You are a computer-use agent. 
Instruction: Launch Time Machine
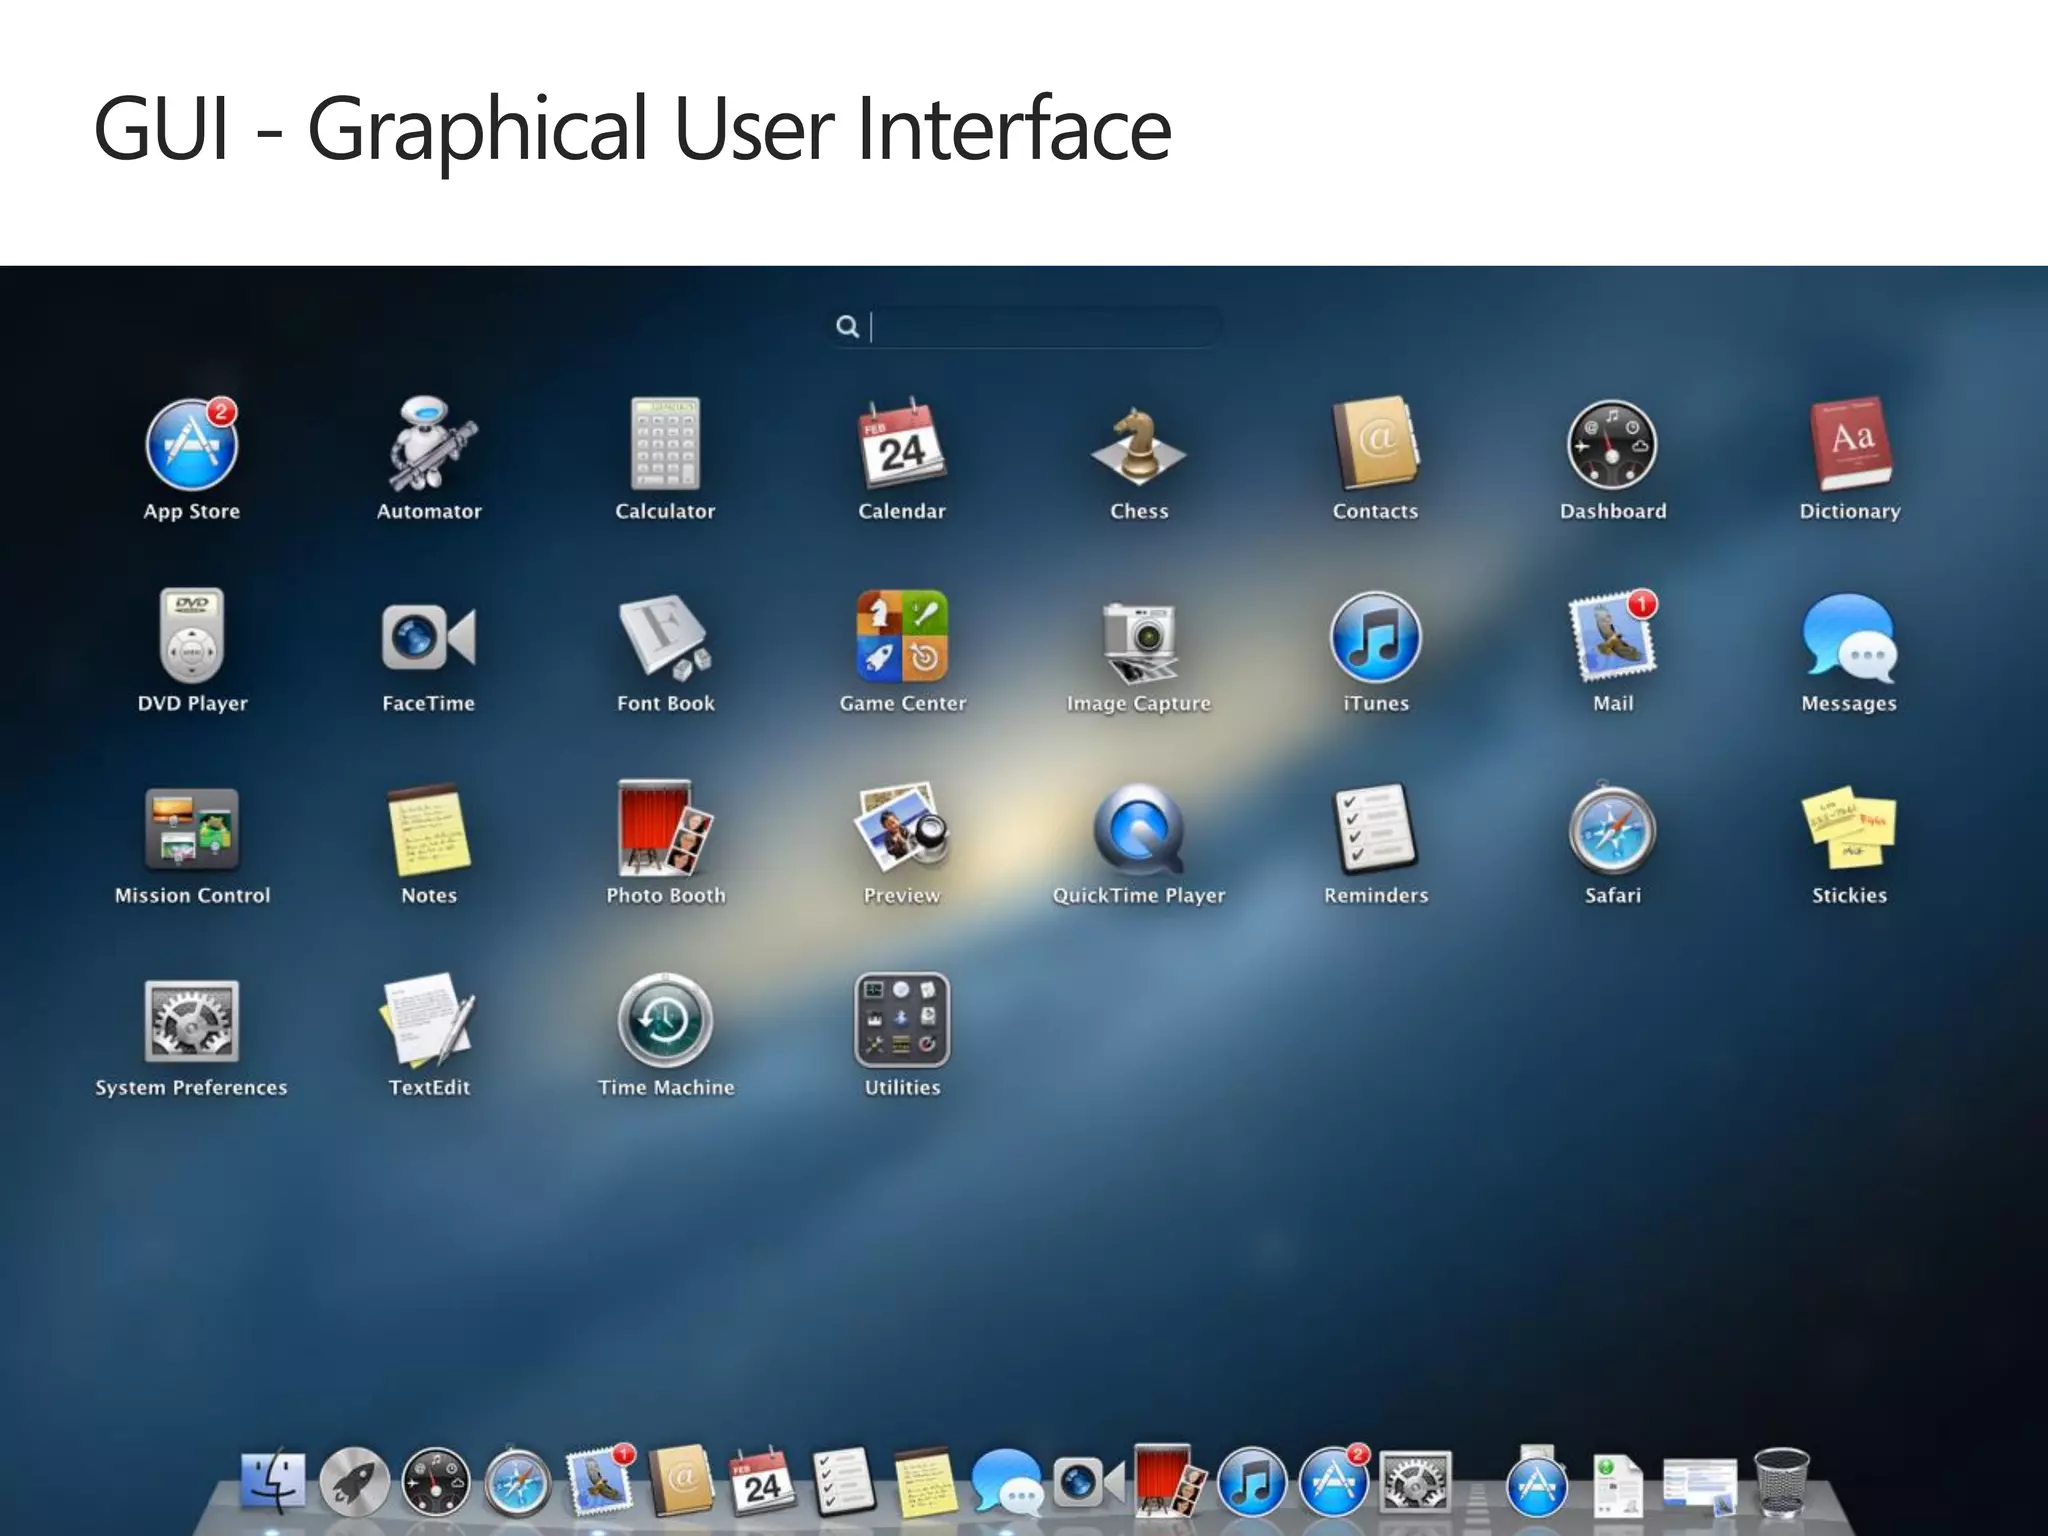tap(665, 1020)
